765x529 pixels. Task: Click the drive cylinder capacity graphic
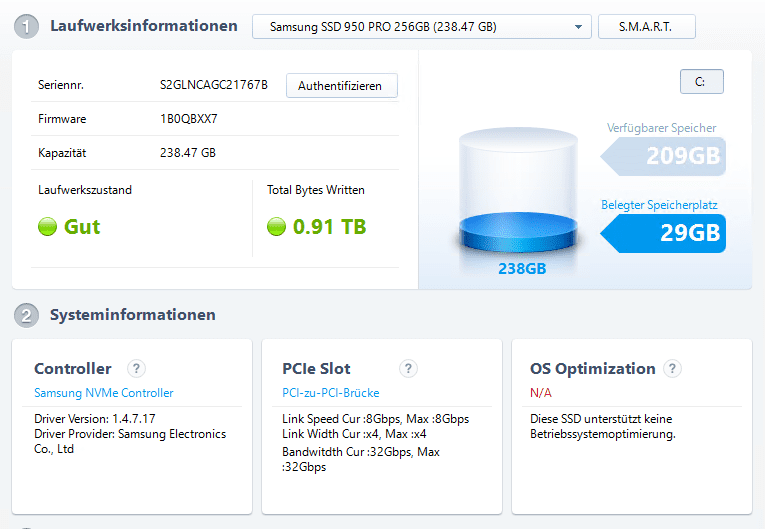pyautogui.click(x=518, y=190)
